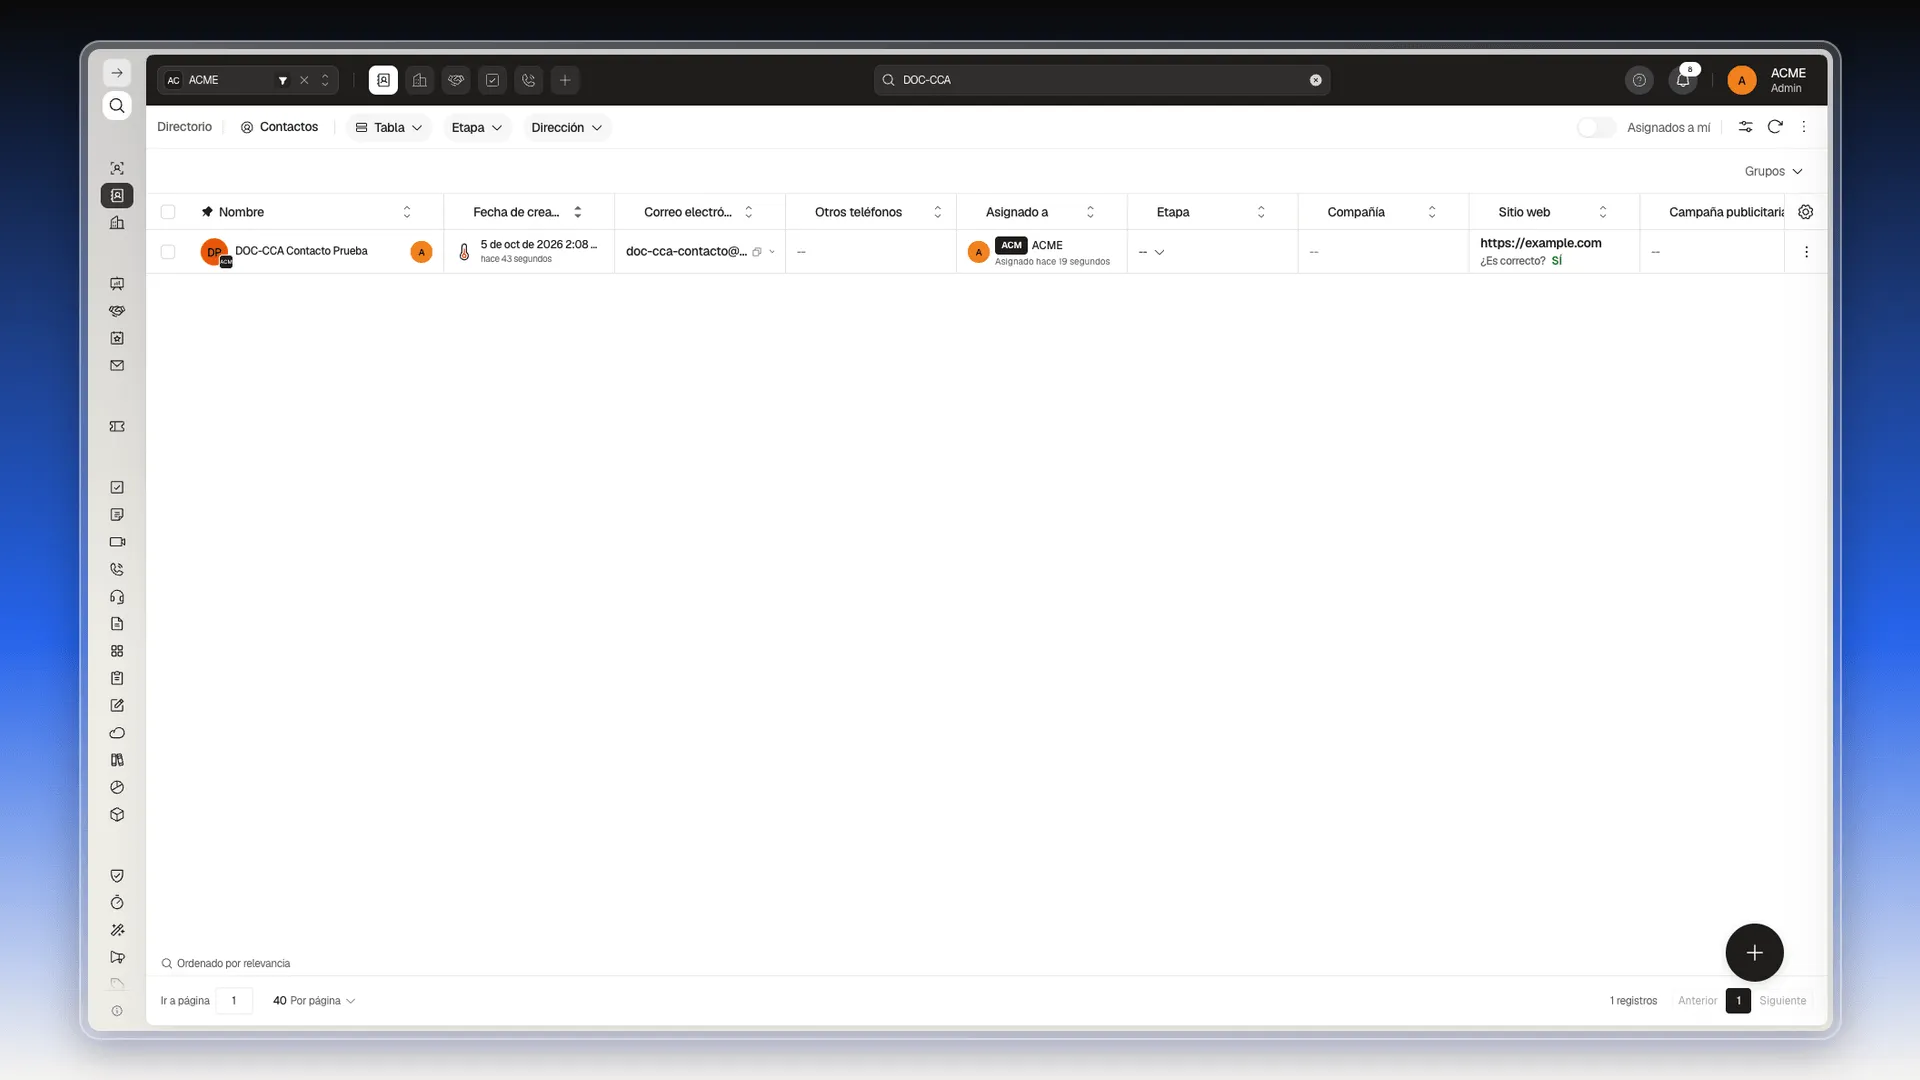Open the mail icon in sidebar
The width and height of the screenshot is (1920, 1080).
117,366
